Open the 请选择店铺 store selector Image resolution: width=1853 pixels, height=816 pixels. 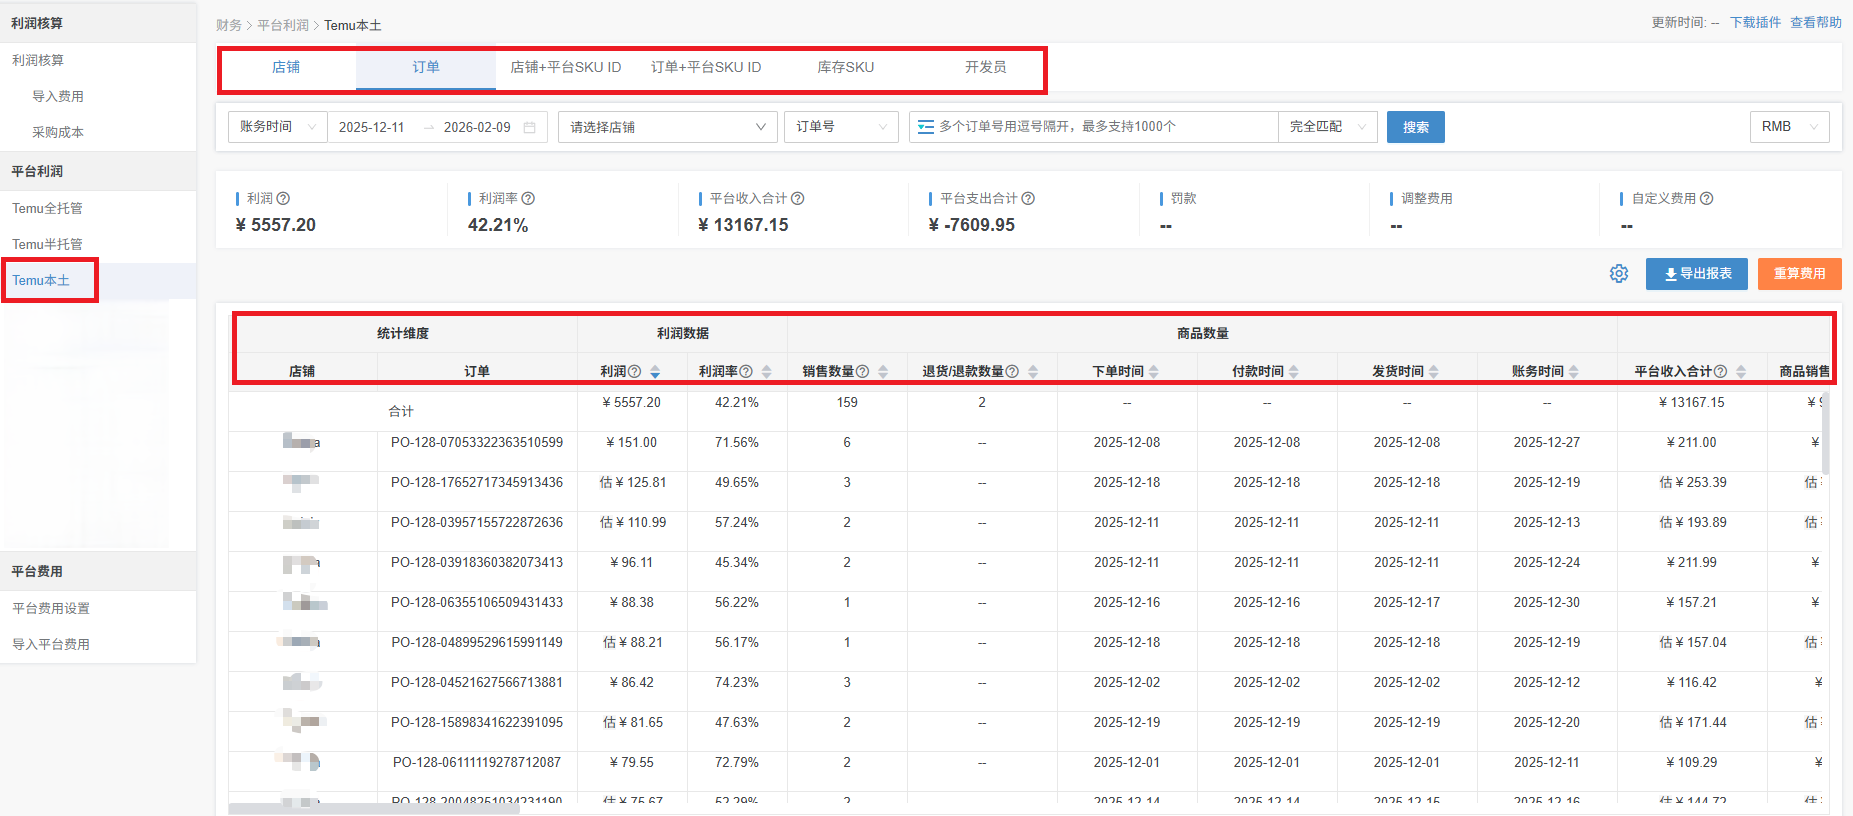pos(667,127)
